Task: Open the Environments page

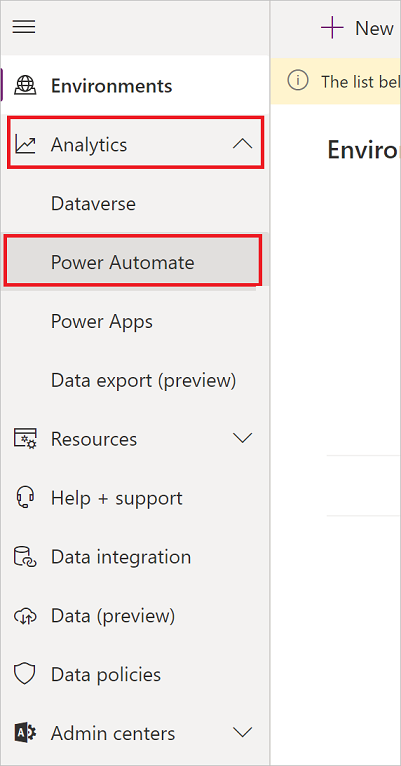Action: pyautogui.click(x=135, y=85)
